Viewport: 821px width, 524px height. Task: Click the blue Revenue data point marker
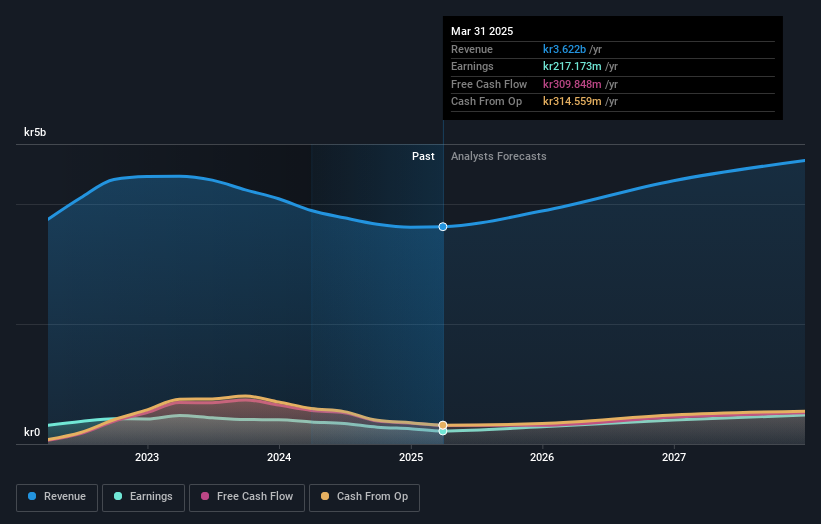(443, 227)
